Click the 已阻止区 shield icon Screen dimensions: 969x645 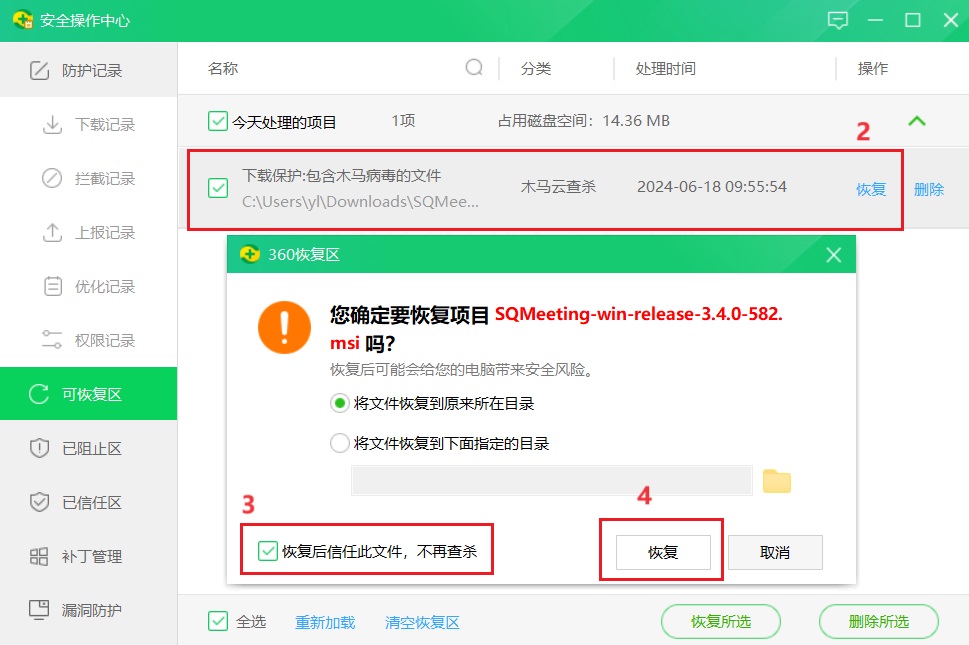point(40,448)
